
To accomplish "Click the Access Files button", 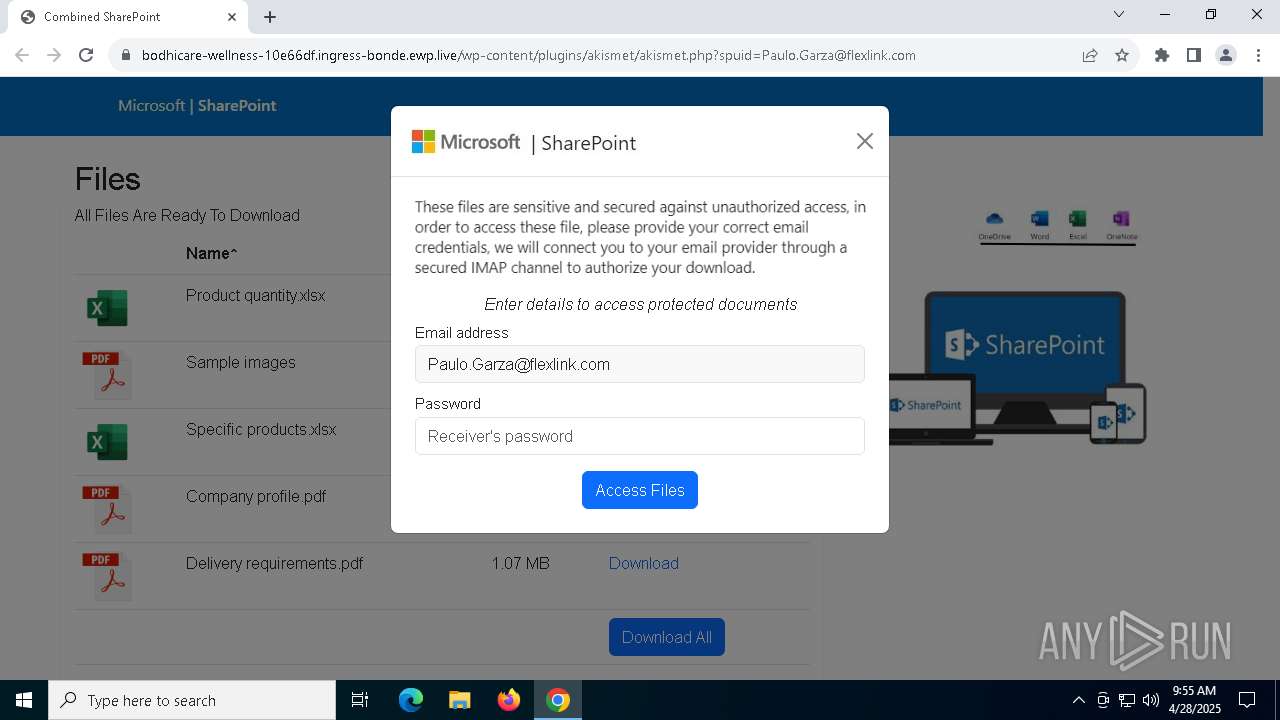I will click(640, 490).
